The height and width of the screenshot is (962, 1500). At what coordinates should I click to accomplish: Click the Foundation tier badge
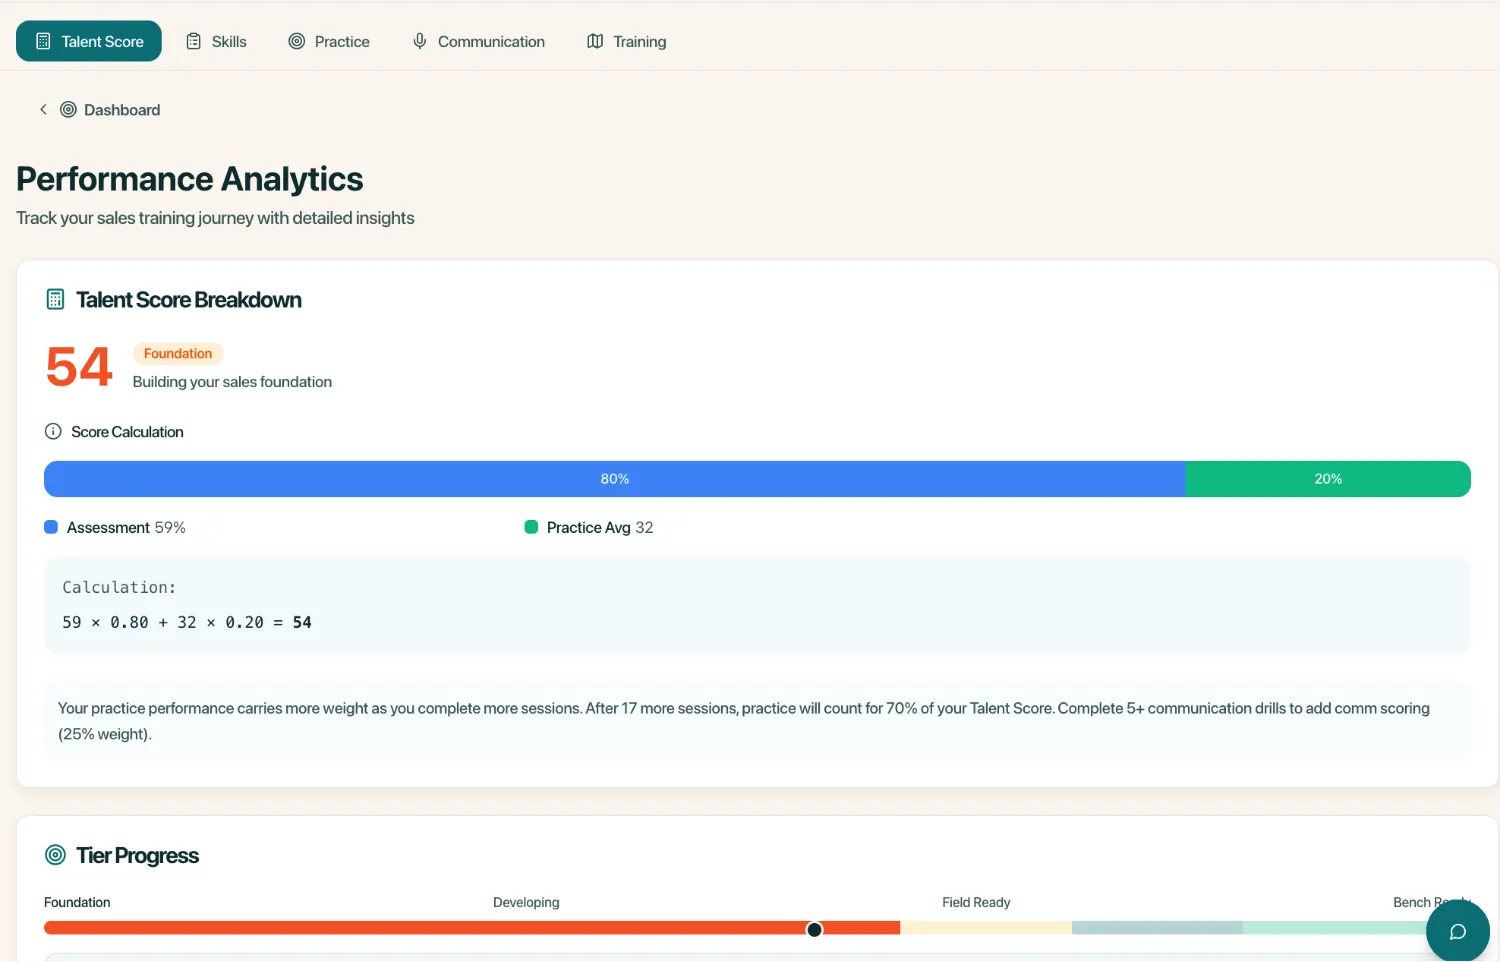[178, 353]
